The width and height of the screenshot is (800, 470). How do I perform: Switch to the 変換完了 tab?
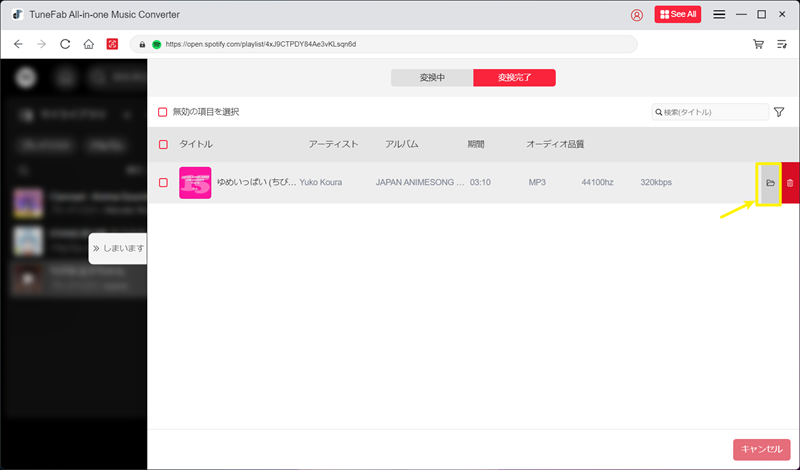point(514,78)
